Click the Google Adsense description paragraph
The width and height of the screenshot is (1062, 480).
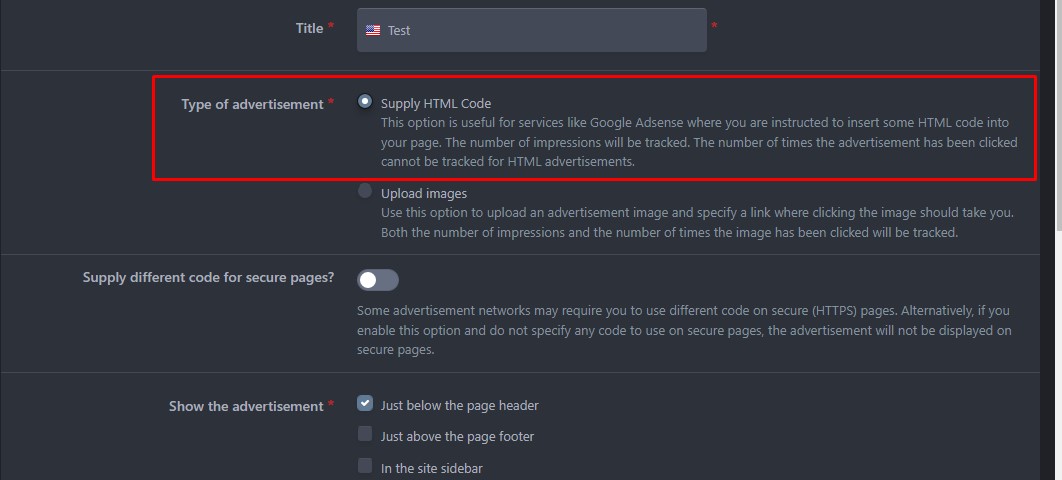(699, 142)
